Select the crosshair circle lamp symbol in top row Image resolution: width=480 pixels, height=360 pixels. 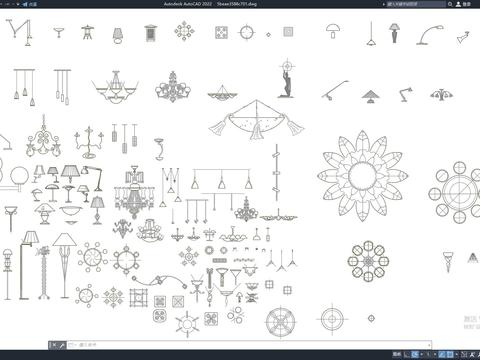pyautogui.click(x=247, y=33)
